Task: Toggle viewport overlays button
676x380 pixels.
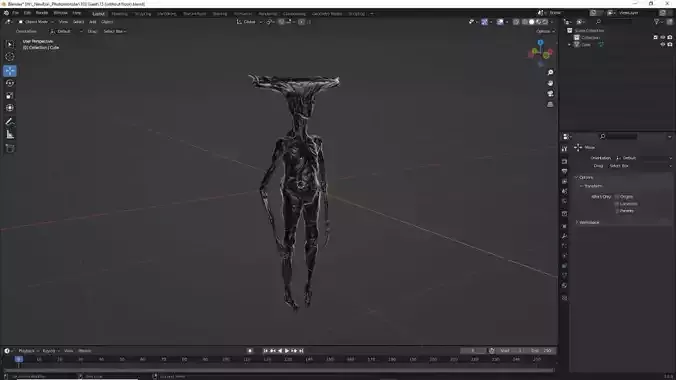Action: click(x=500, y=22)
